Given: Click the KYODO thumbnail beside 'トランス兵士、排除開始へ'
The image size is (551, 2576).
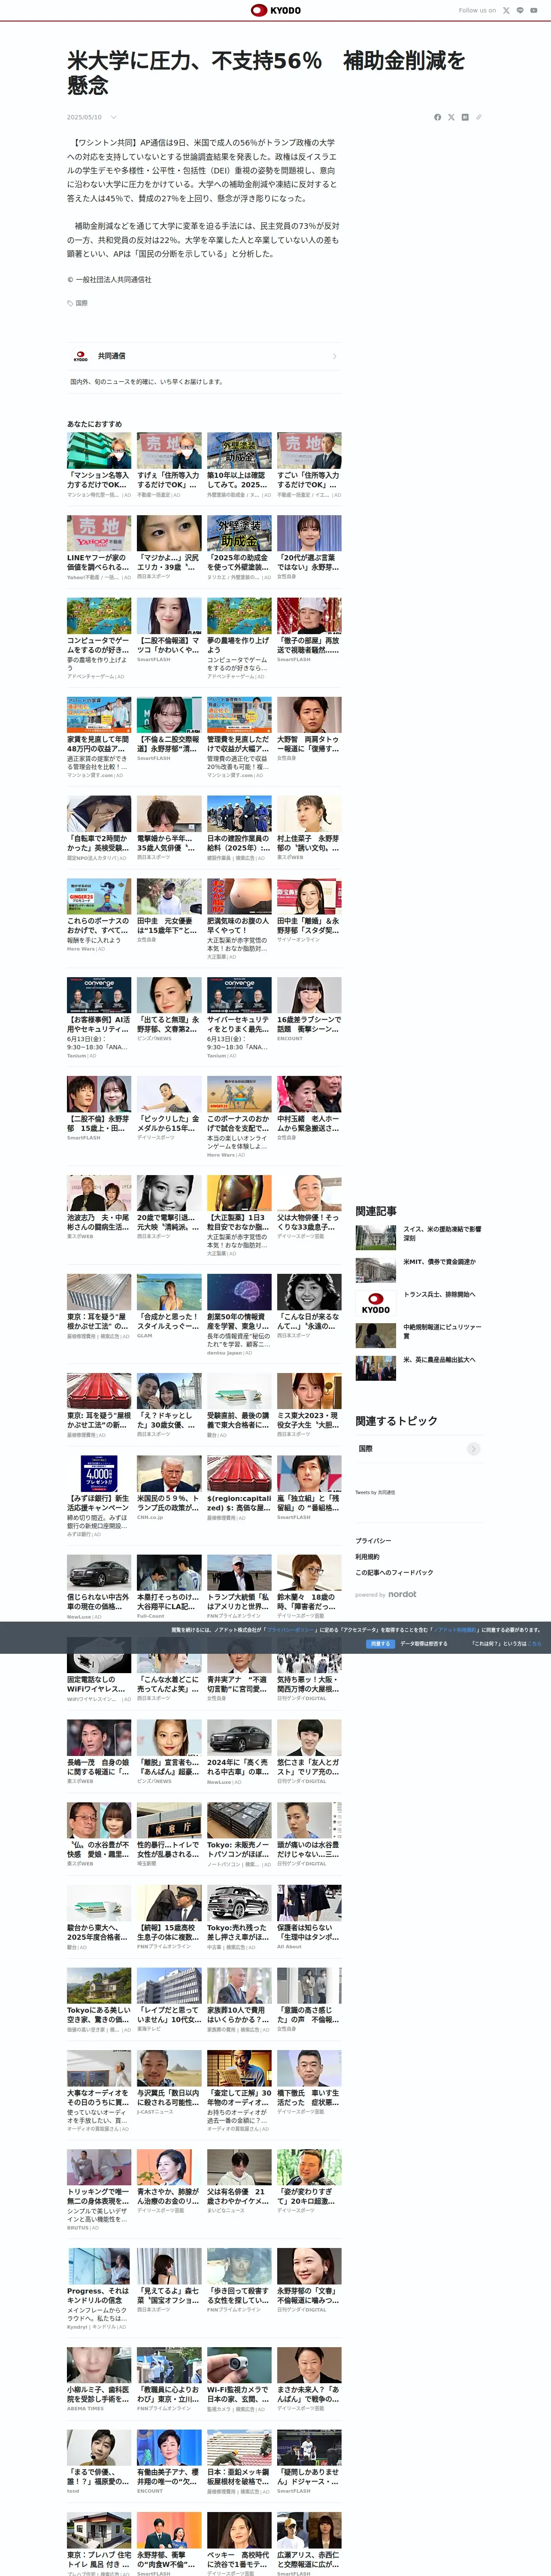Looking at the screenshot, I should tap(376, 1303).
